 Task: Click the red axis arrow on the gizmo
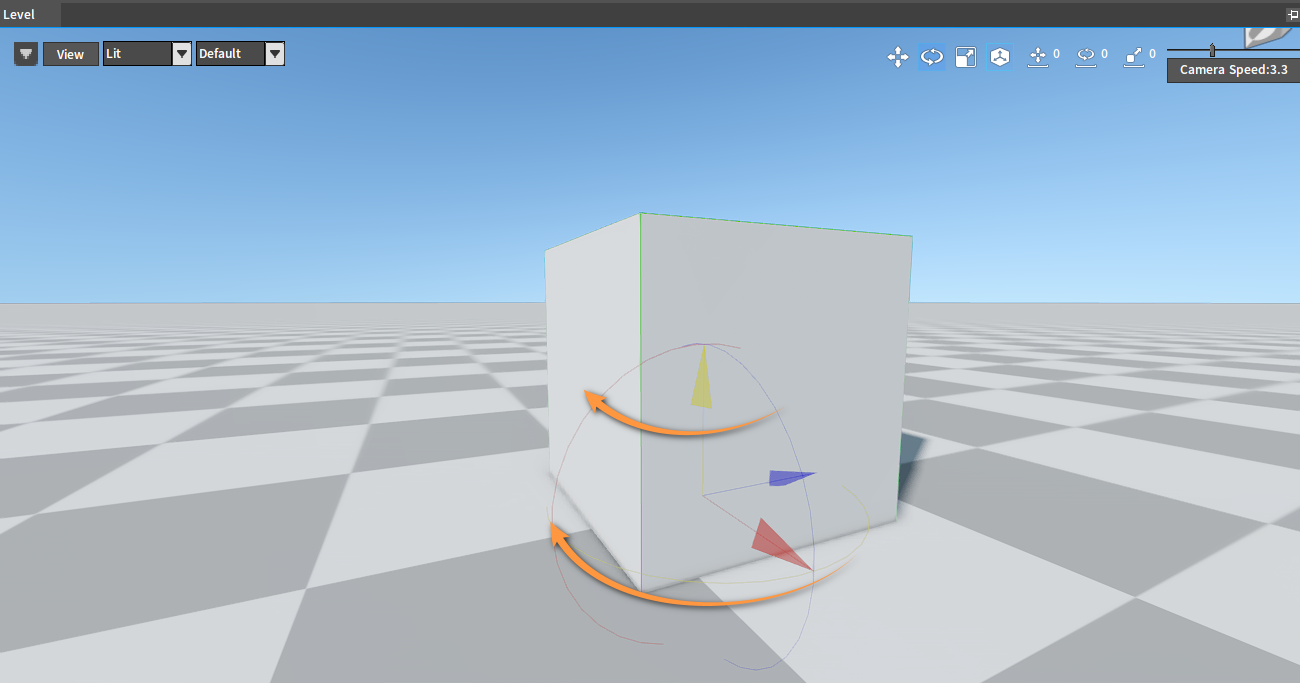(x=780, y=543)
